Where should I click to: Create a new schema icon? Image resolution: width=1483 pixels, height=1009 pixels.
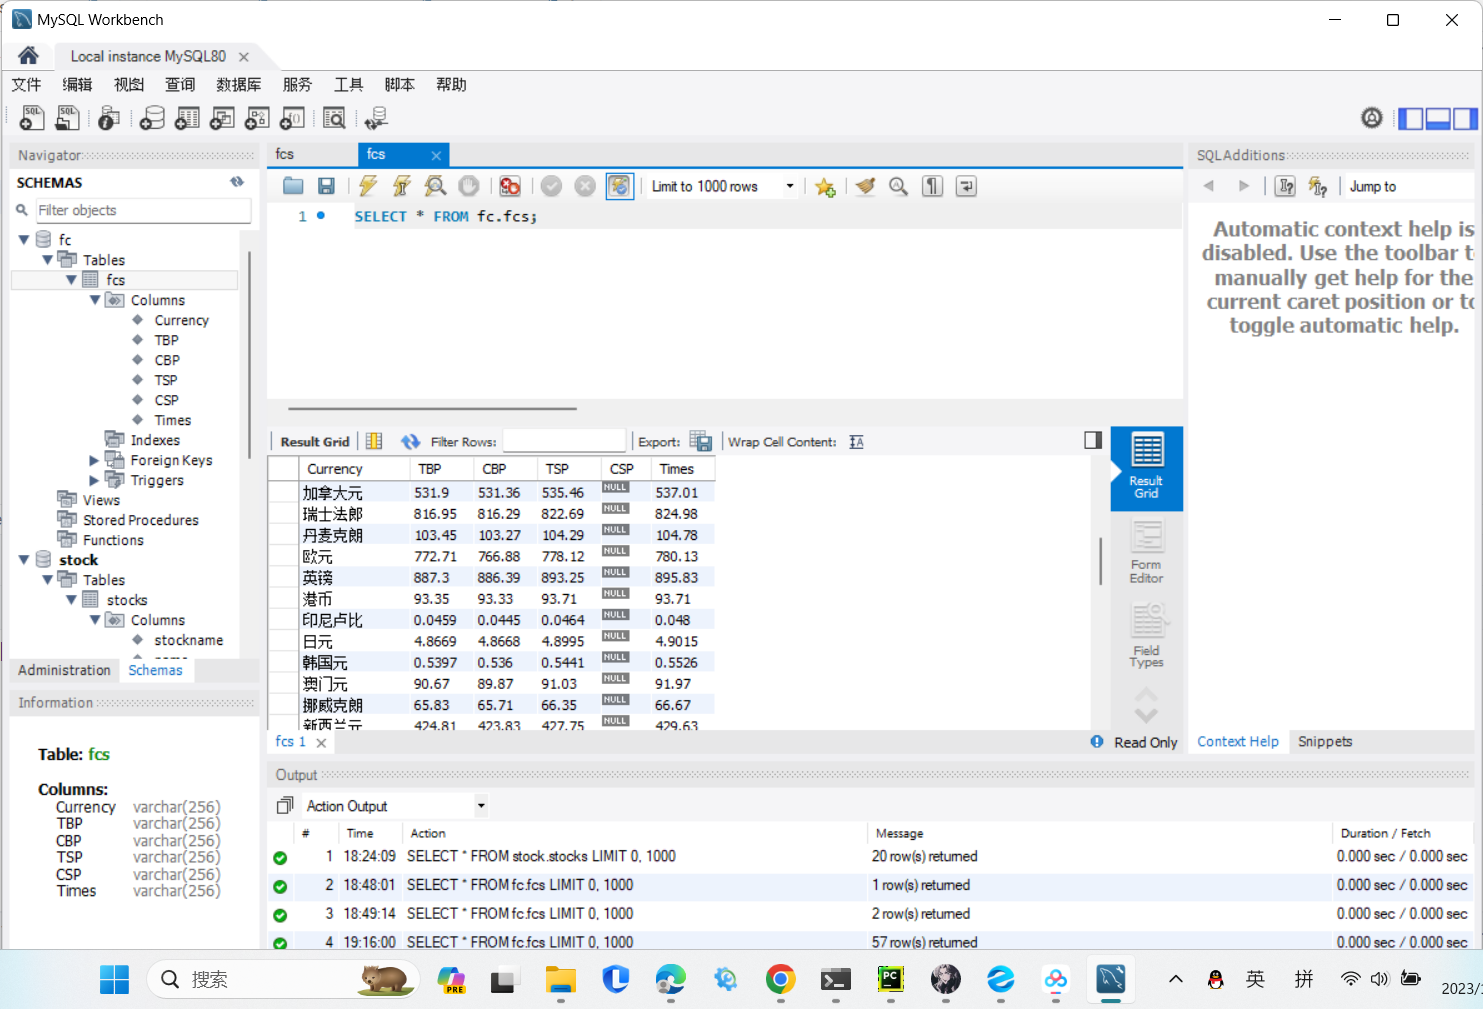[152, 118]
